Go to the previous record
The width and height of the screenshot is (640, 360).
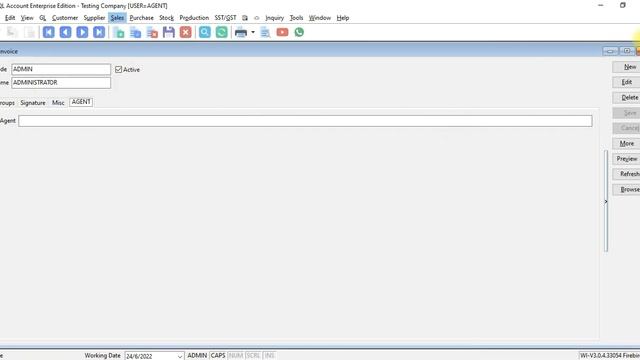pos(65,32)
